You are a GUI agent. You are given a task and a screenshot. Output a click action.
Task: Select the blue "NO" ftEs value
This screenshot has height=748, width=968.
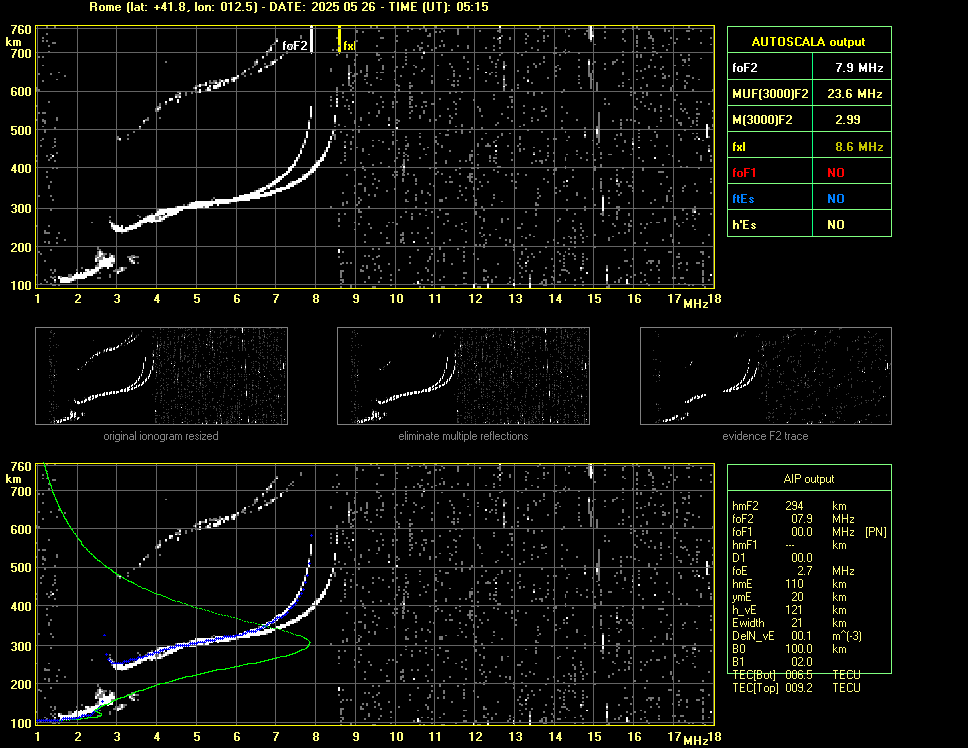tap(836, 199)
